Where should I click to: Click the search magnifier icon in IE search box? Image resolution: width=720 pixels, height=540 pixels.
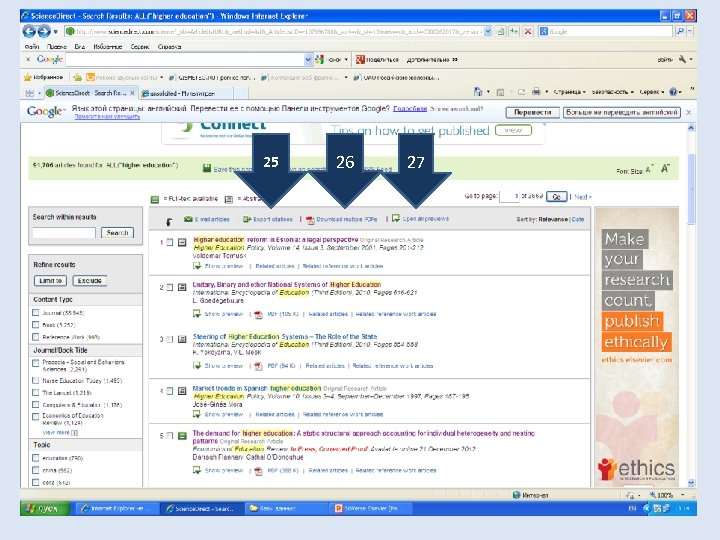[680, 31]
